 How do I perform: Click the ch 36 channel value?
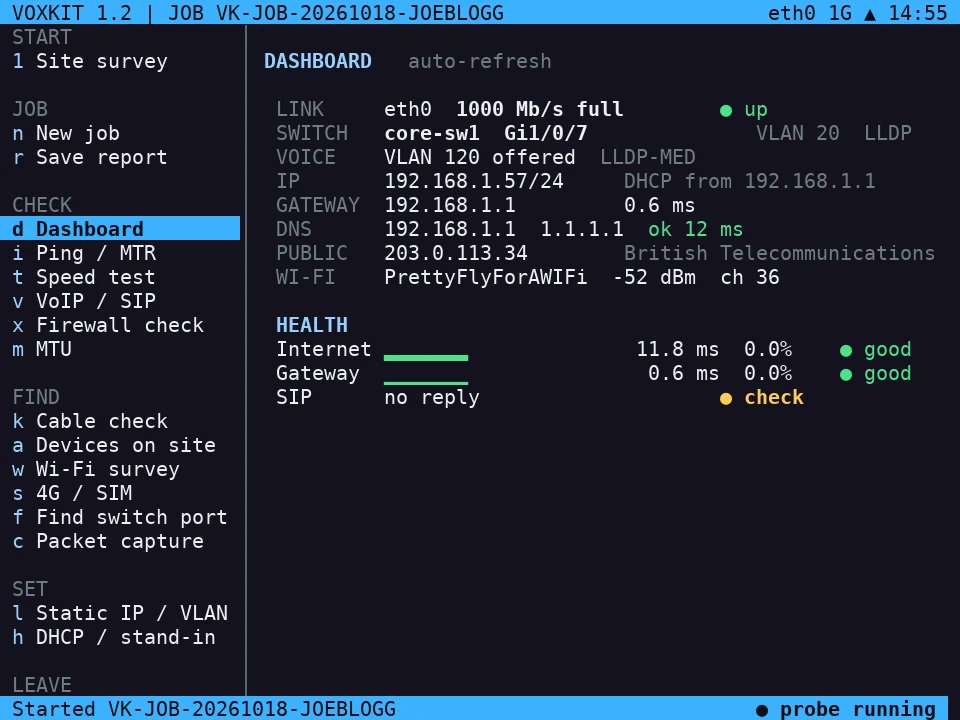tap(750, 277)
